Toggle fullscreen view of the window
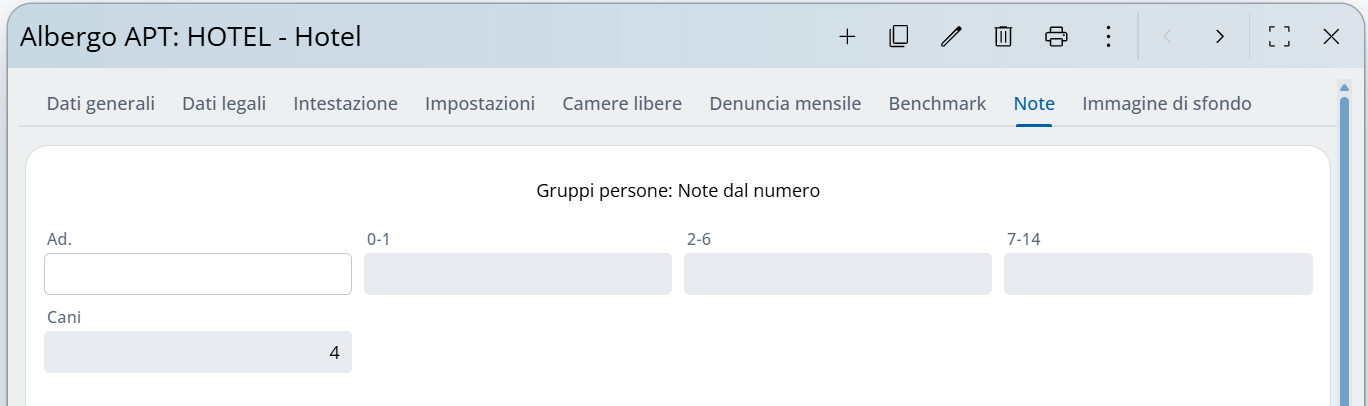Screen dimensions: 1368x406 pyautogui.click(x=1279, y=37)
